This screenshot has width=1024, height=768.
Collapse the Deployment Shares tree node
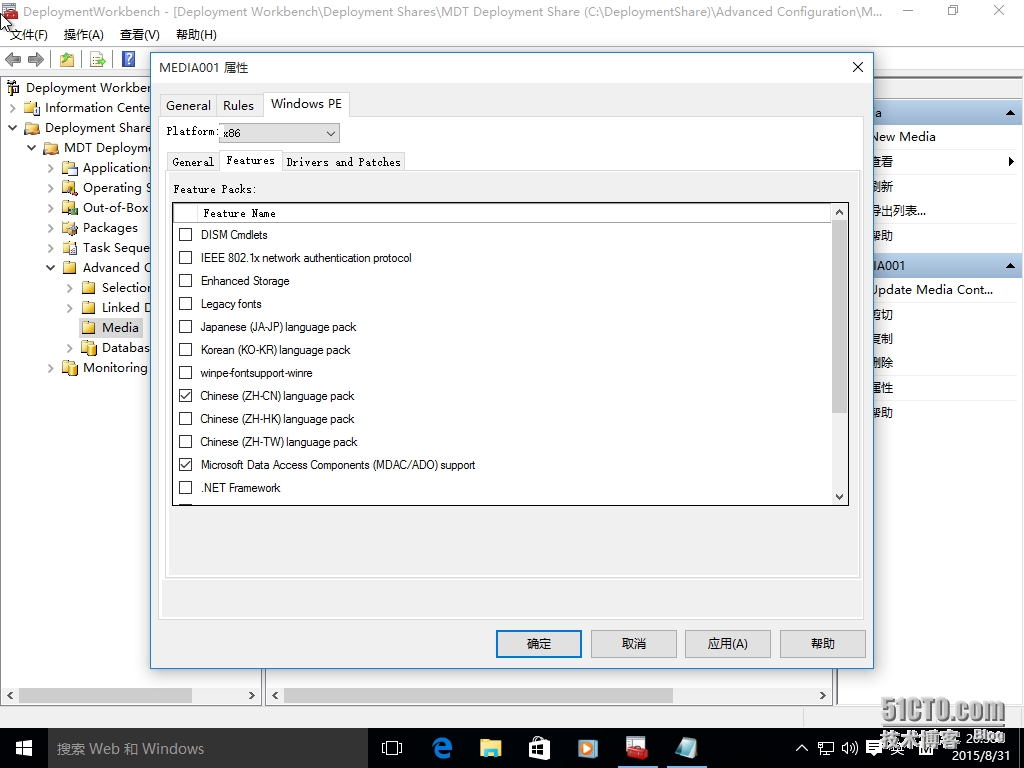pyautogui.click(x=12, y=128)
